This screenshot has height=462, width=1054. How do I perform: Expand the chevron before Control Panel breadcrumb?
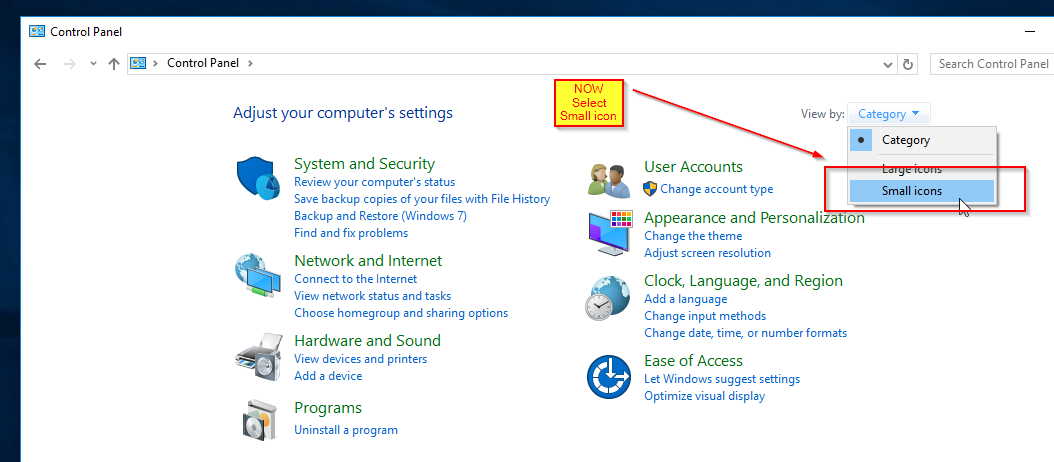coord(155,63)
